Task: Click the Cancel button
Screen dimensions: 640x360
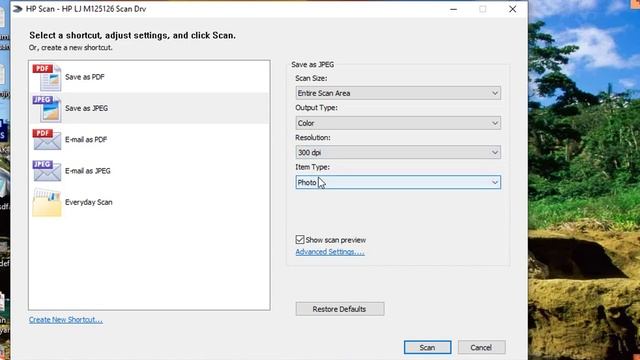Action: click(x=481, y=347)
